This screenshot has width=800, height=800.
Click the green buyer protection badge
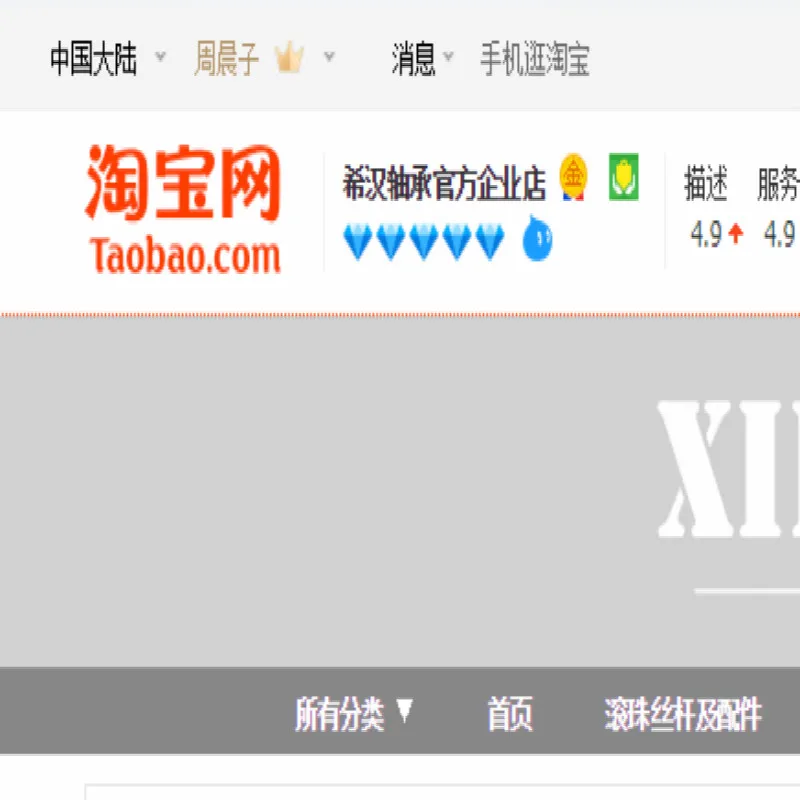(623, 177)
